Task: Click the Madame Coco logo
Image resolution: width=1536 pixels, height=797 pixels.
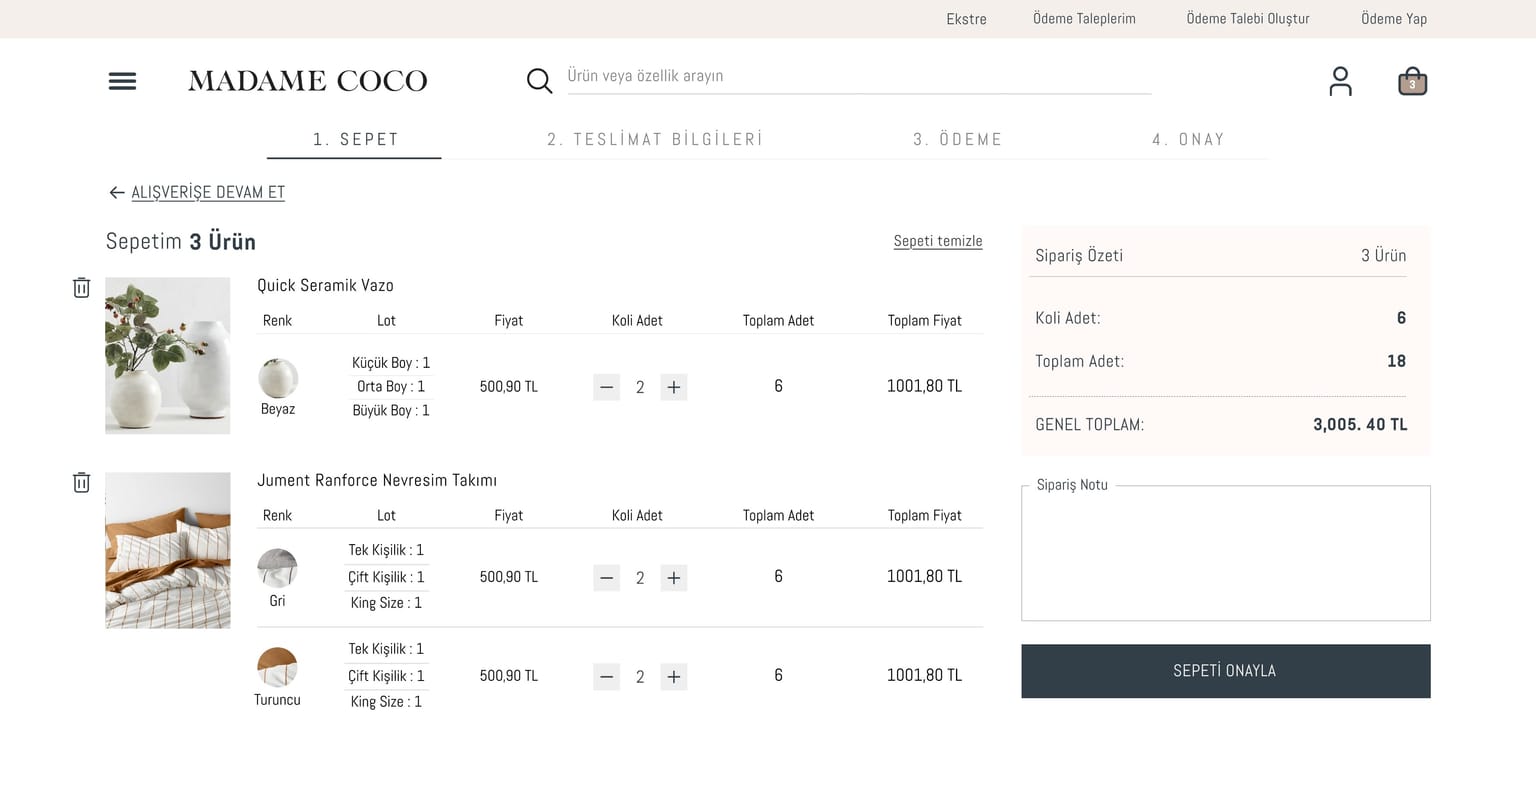Action: tap(308, 80)
